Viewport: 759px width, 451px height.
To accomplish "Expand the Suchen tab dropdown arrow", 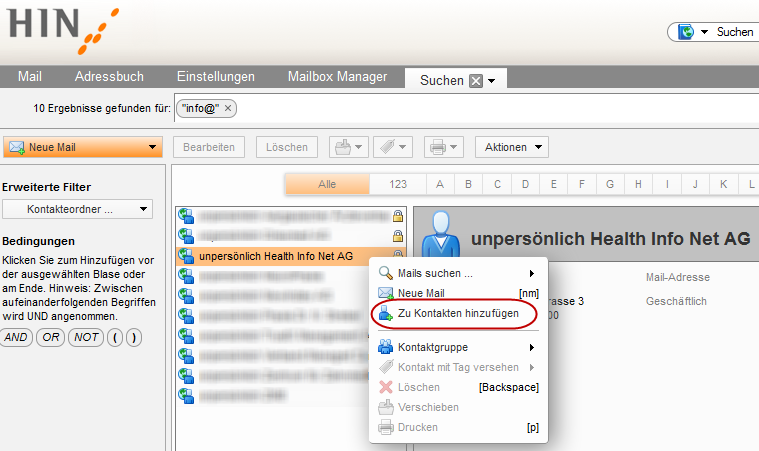I will pyautogui.click(x=492, y=81).
